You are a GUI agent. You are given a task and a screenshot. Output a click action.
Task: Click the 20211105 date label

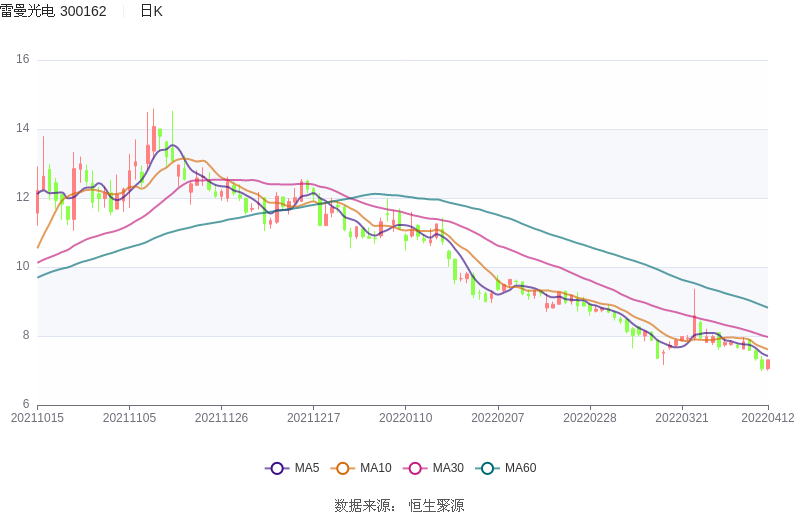point(129,418)
